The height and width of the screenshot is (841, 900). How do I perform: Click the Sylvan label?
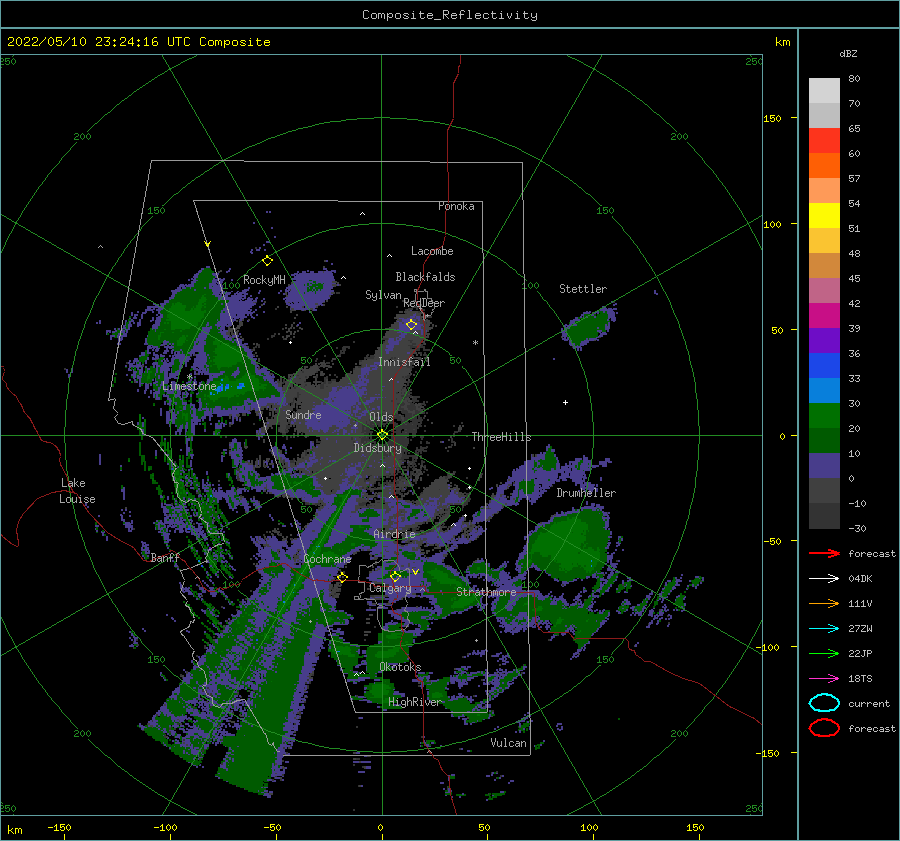pyautogui.click(x=383, y=295)
